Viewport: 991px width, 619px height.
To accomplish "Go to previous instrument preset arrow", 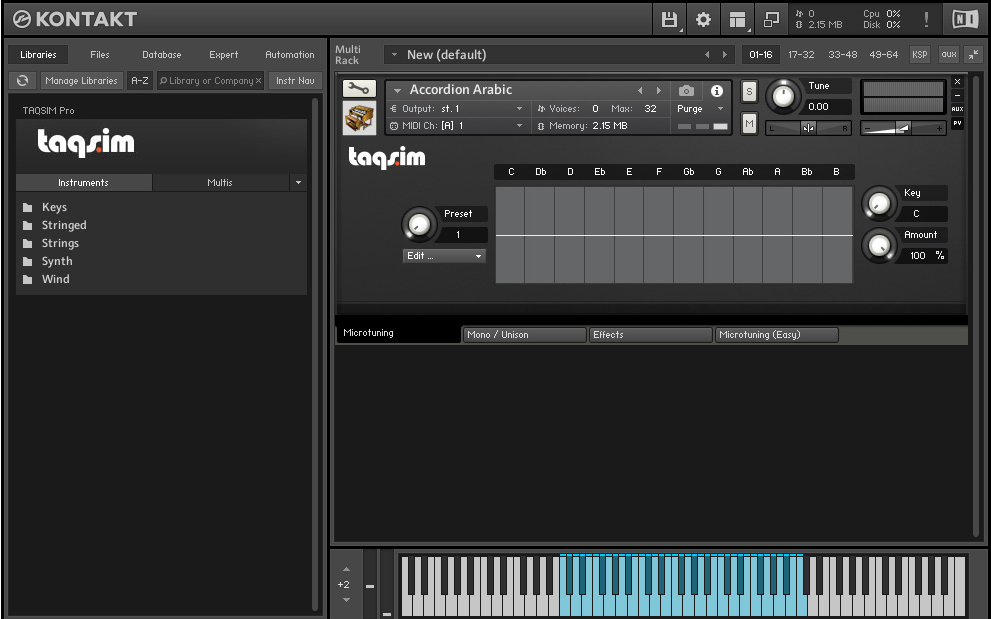I will point(640,90).
